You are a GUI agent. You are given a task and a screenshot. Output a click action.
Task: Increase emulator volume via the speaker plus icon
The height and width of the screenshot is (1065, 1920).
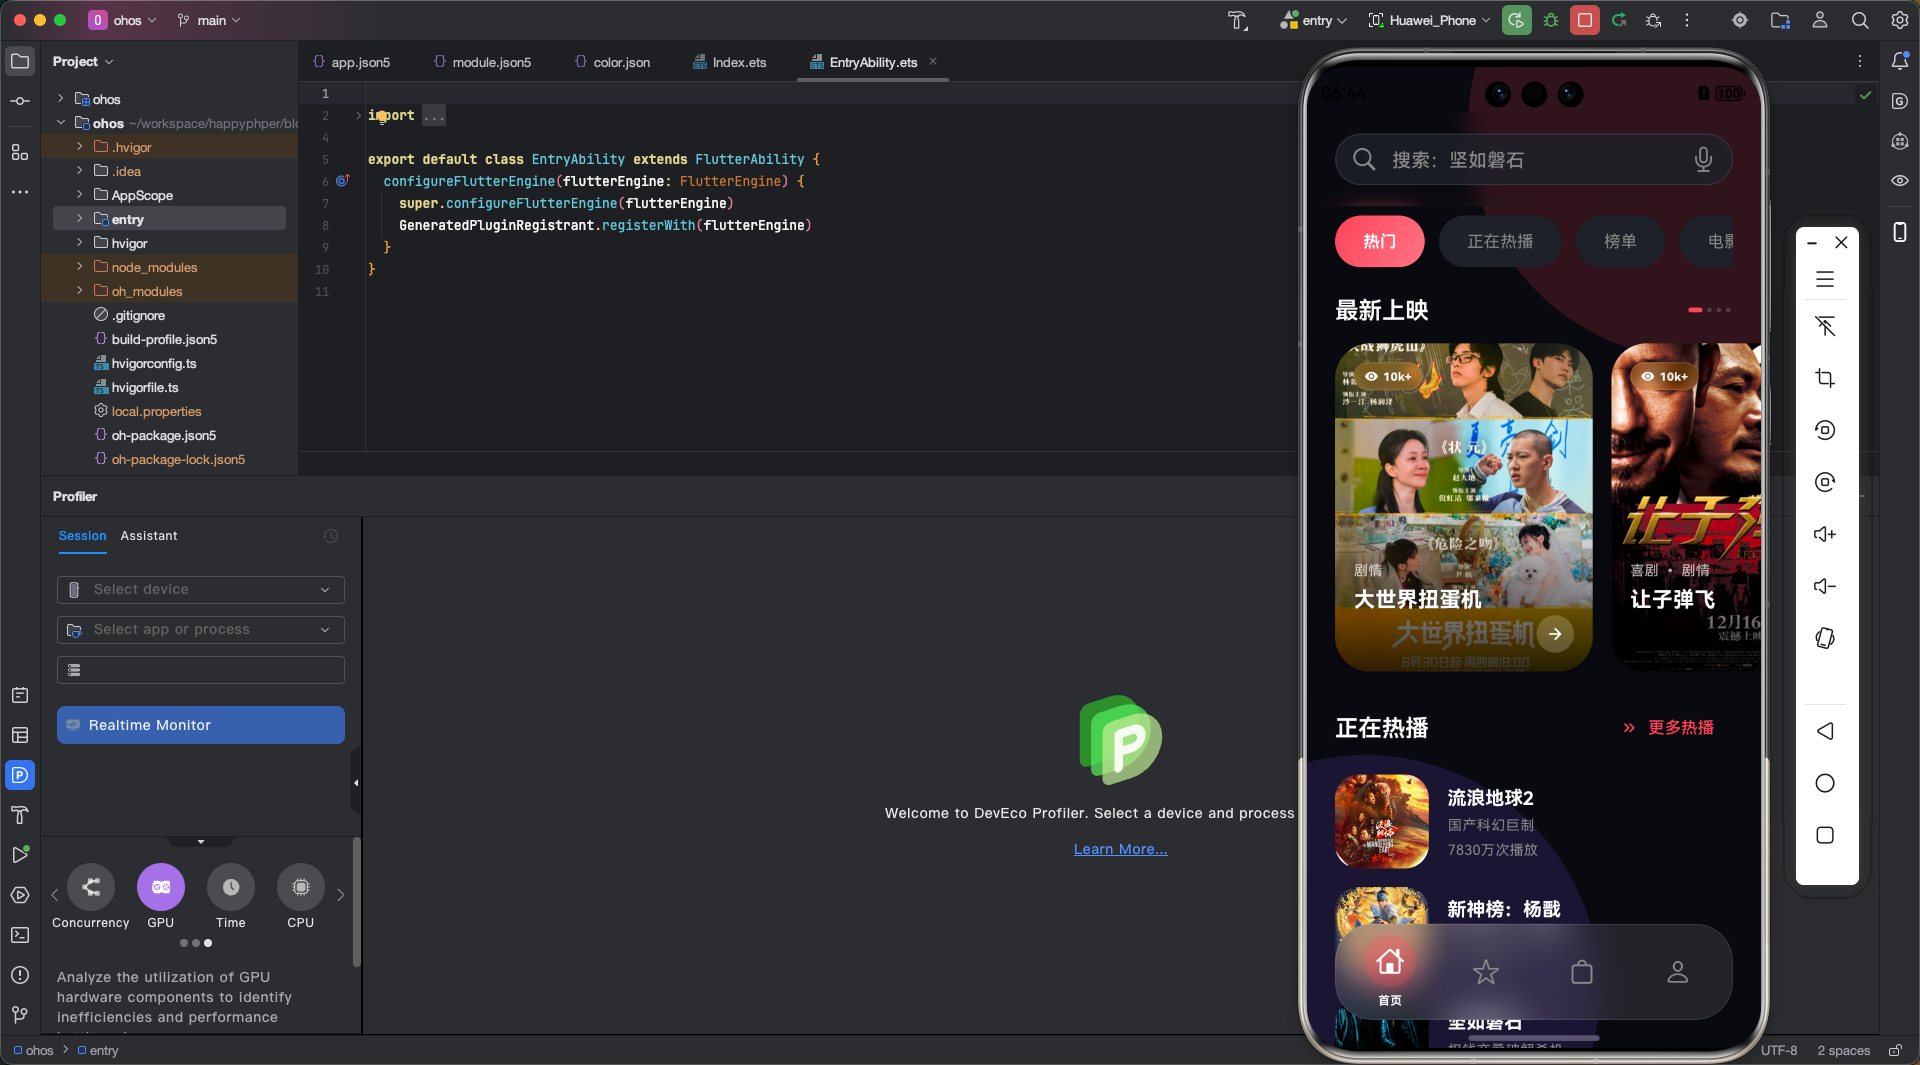pyautogui.click(x=1825, y=534)
